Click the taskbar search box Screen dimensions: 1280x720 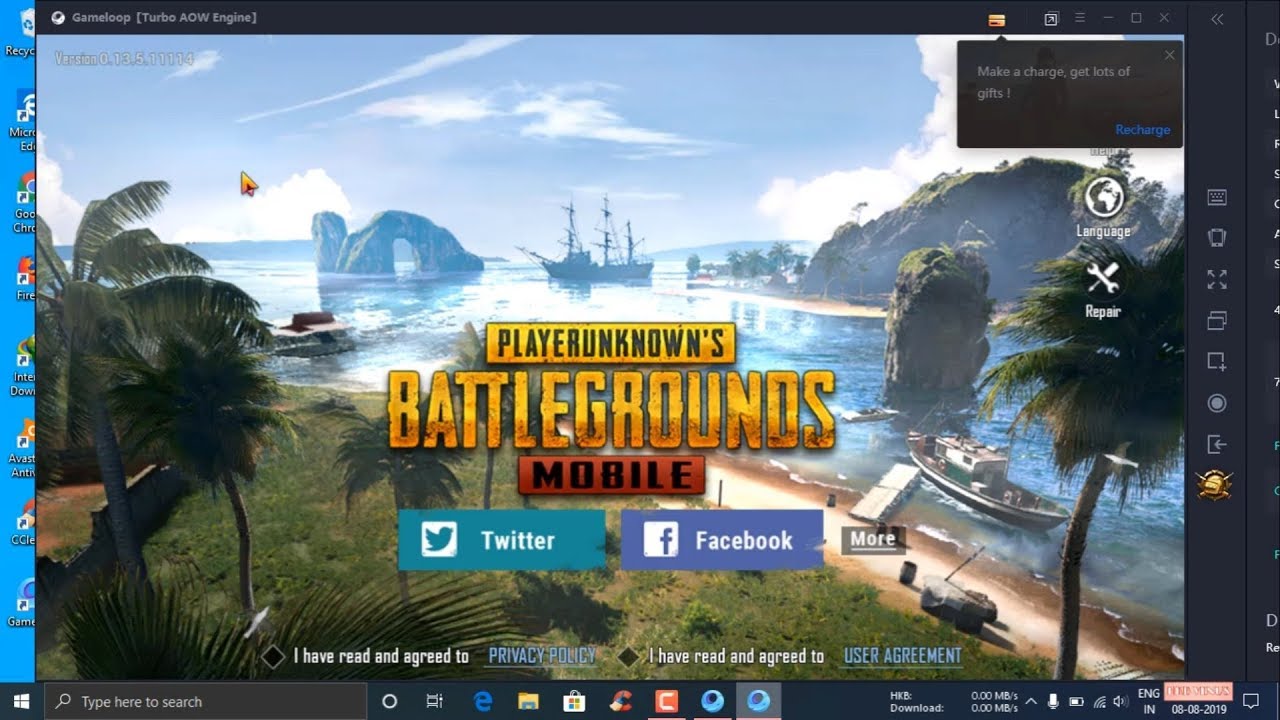coord(207,701)
